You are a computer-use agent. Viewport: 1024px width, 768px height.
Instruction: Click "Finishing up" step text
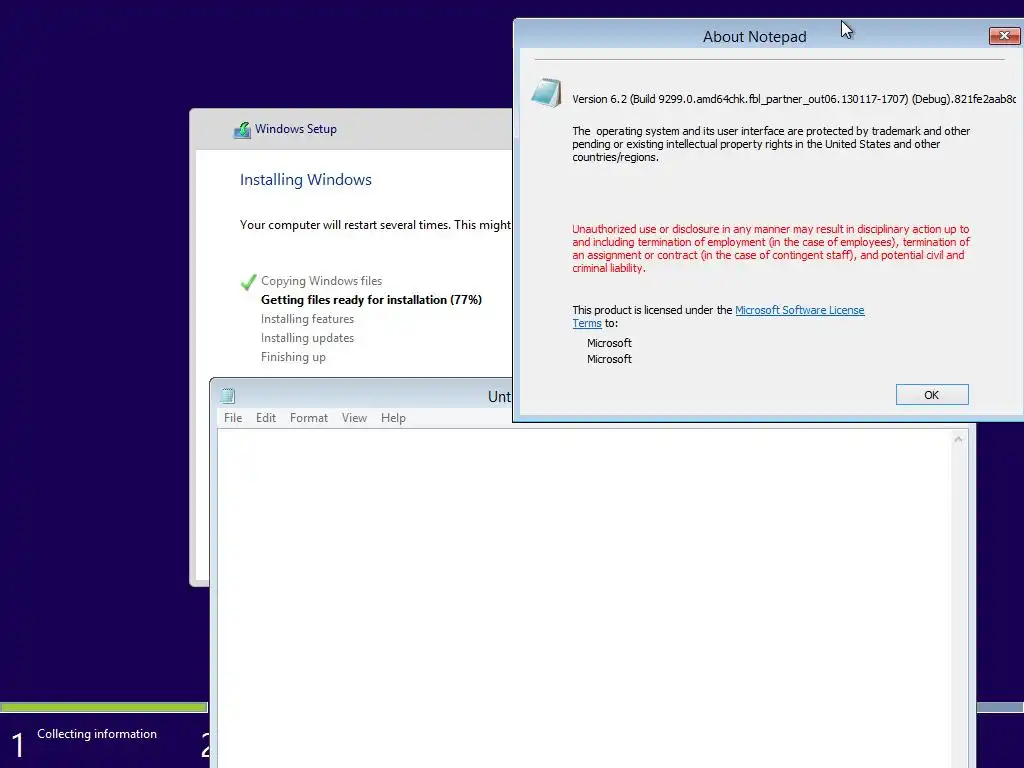click(x=293, y=357)
